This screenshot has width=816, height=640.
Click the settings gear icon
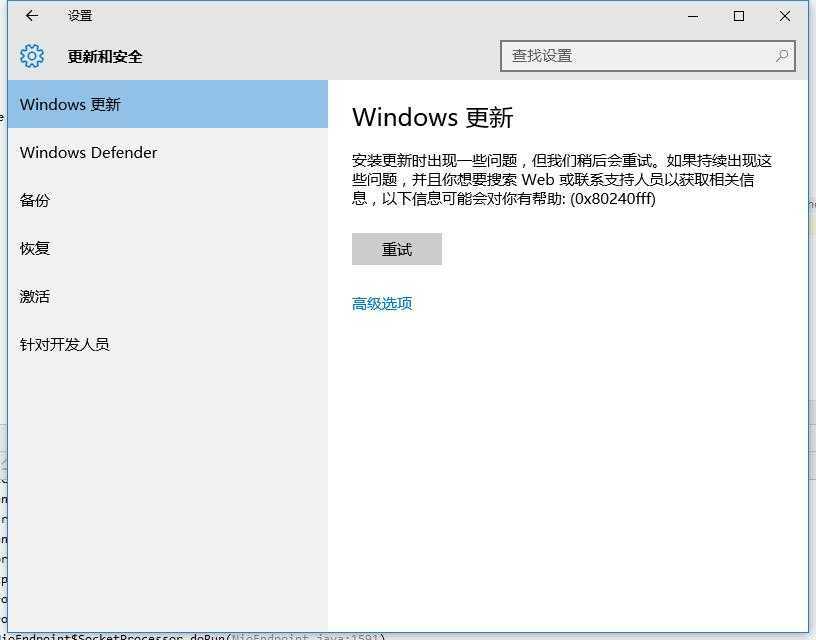point(32,56)
